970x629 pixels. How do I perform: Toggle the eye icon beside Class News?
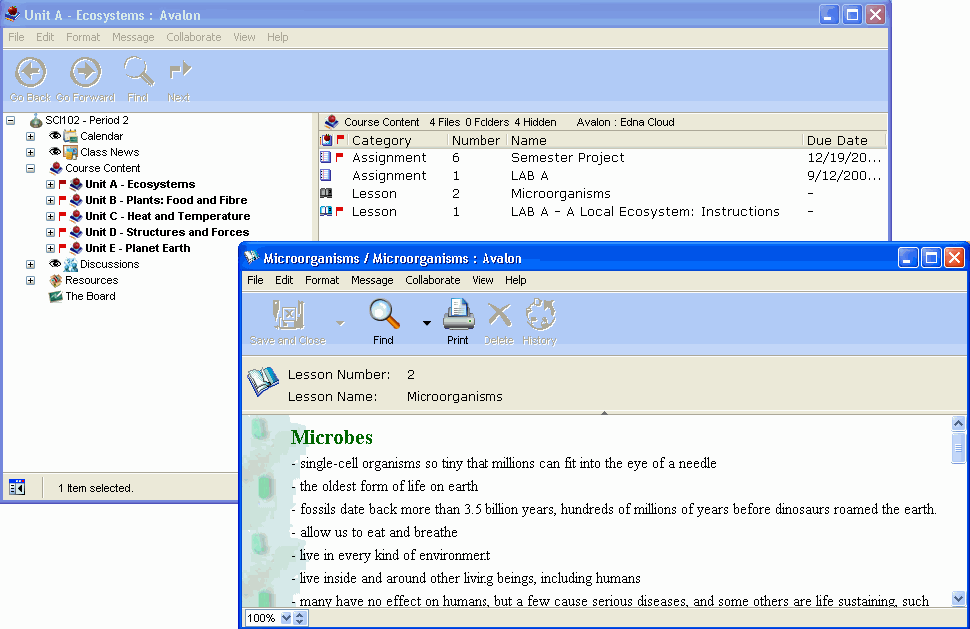(x=55, y=152)
